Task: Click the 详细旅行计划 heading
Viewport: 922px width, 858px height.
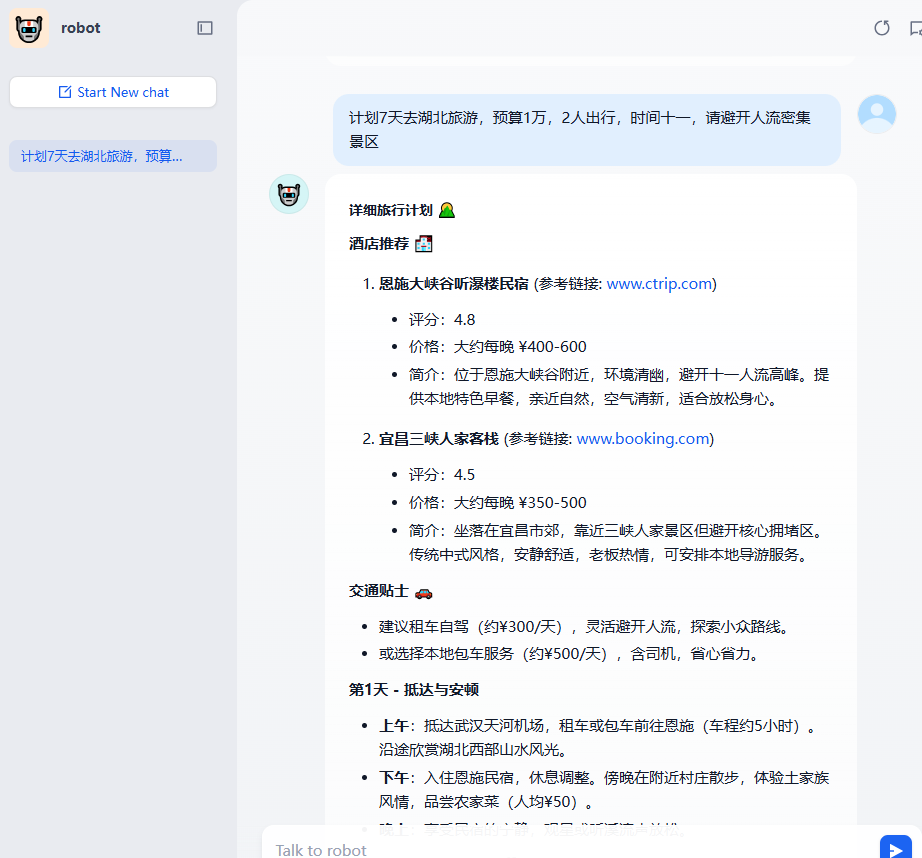Action: click(390, 210)
